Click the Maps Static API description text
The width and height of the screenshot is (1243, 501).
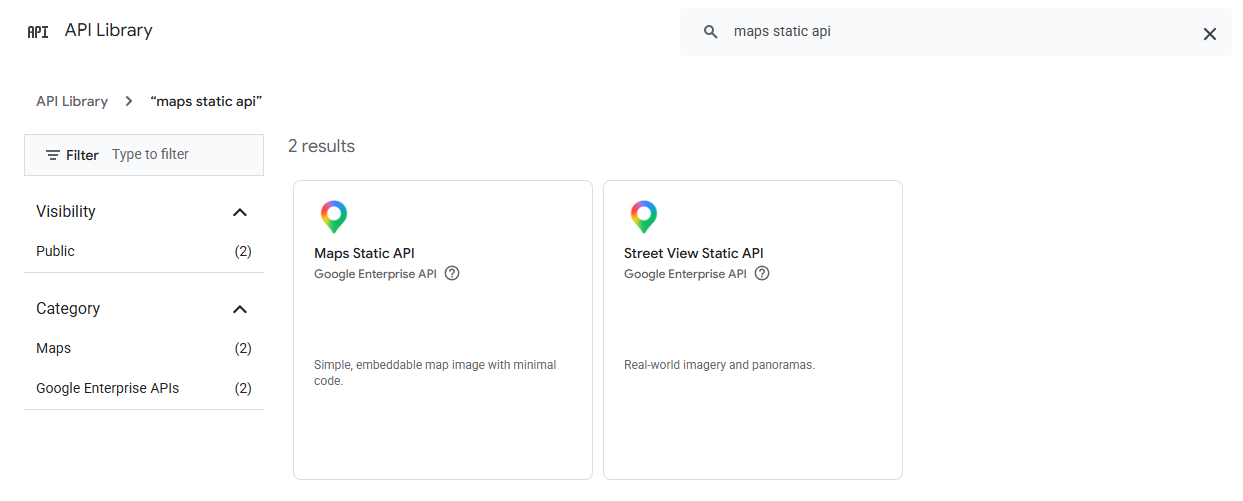(435, 373)
